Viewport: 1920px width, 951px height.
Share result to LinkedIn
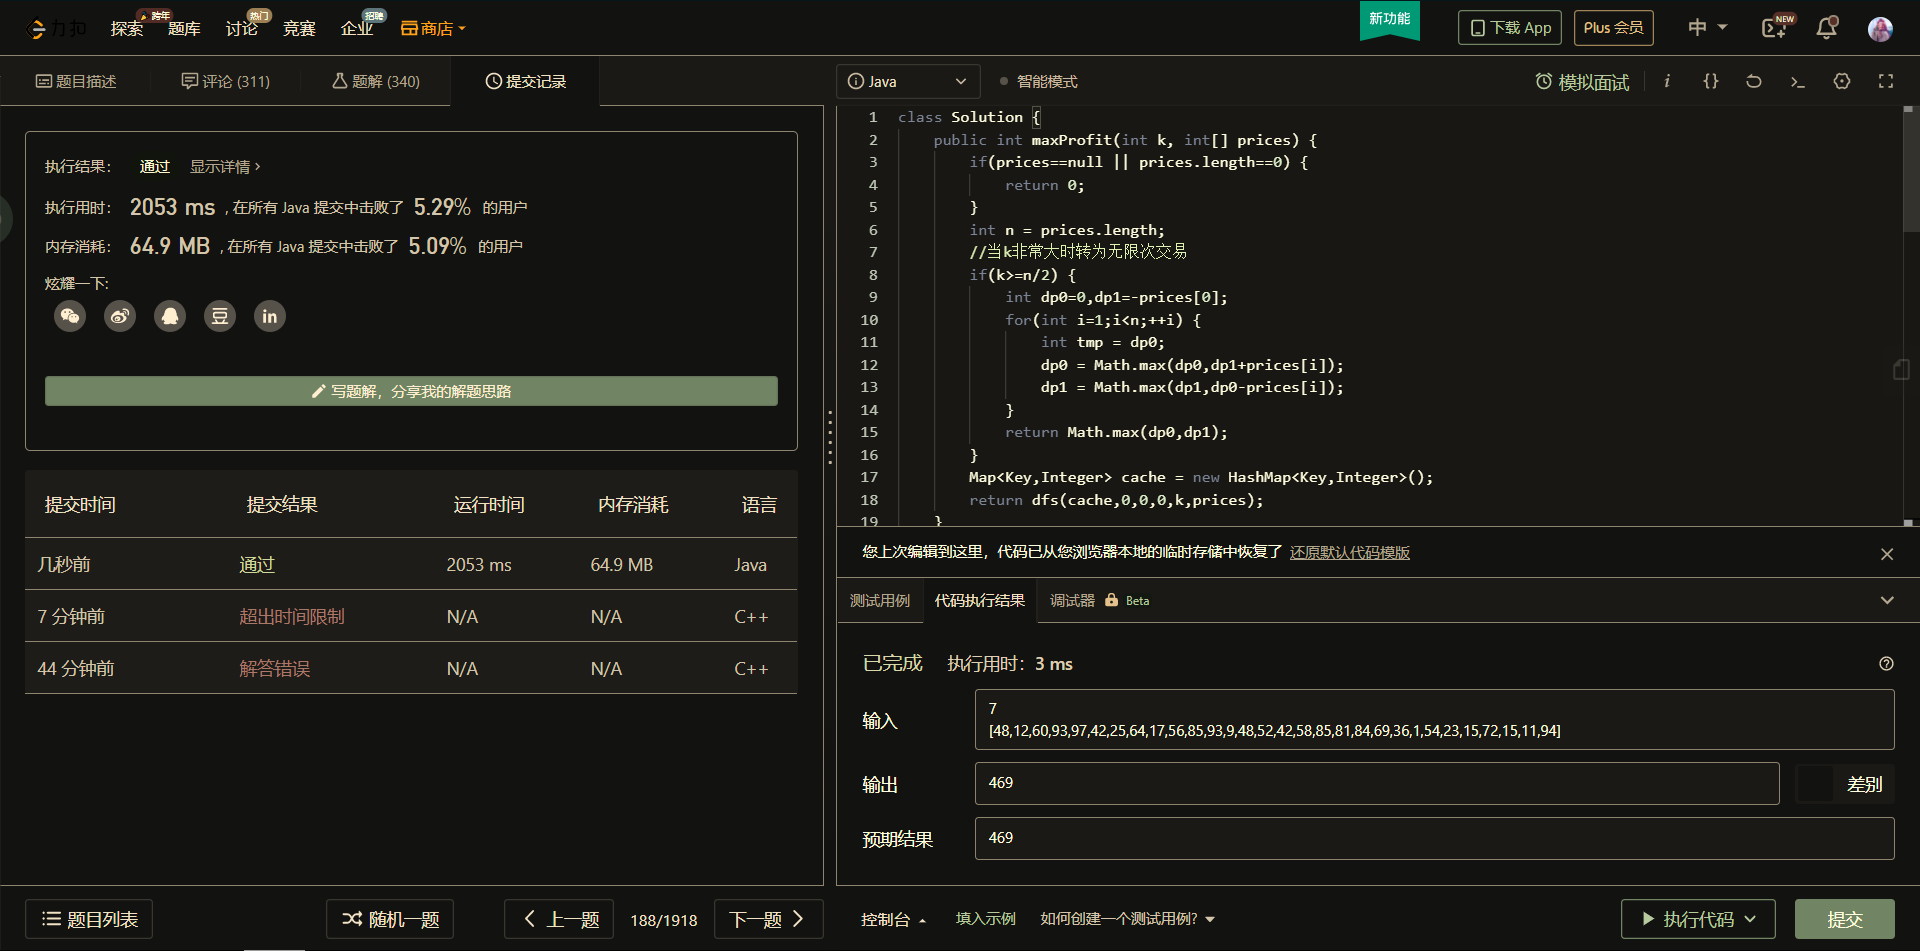(x=270, y=316)
